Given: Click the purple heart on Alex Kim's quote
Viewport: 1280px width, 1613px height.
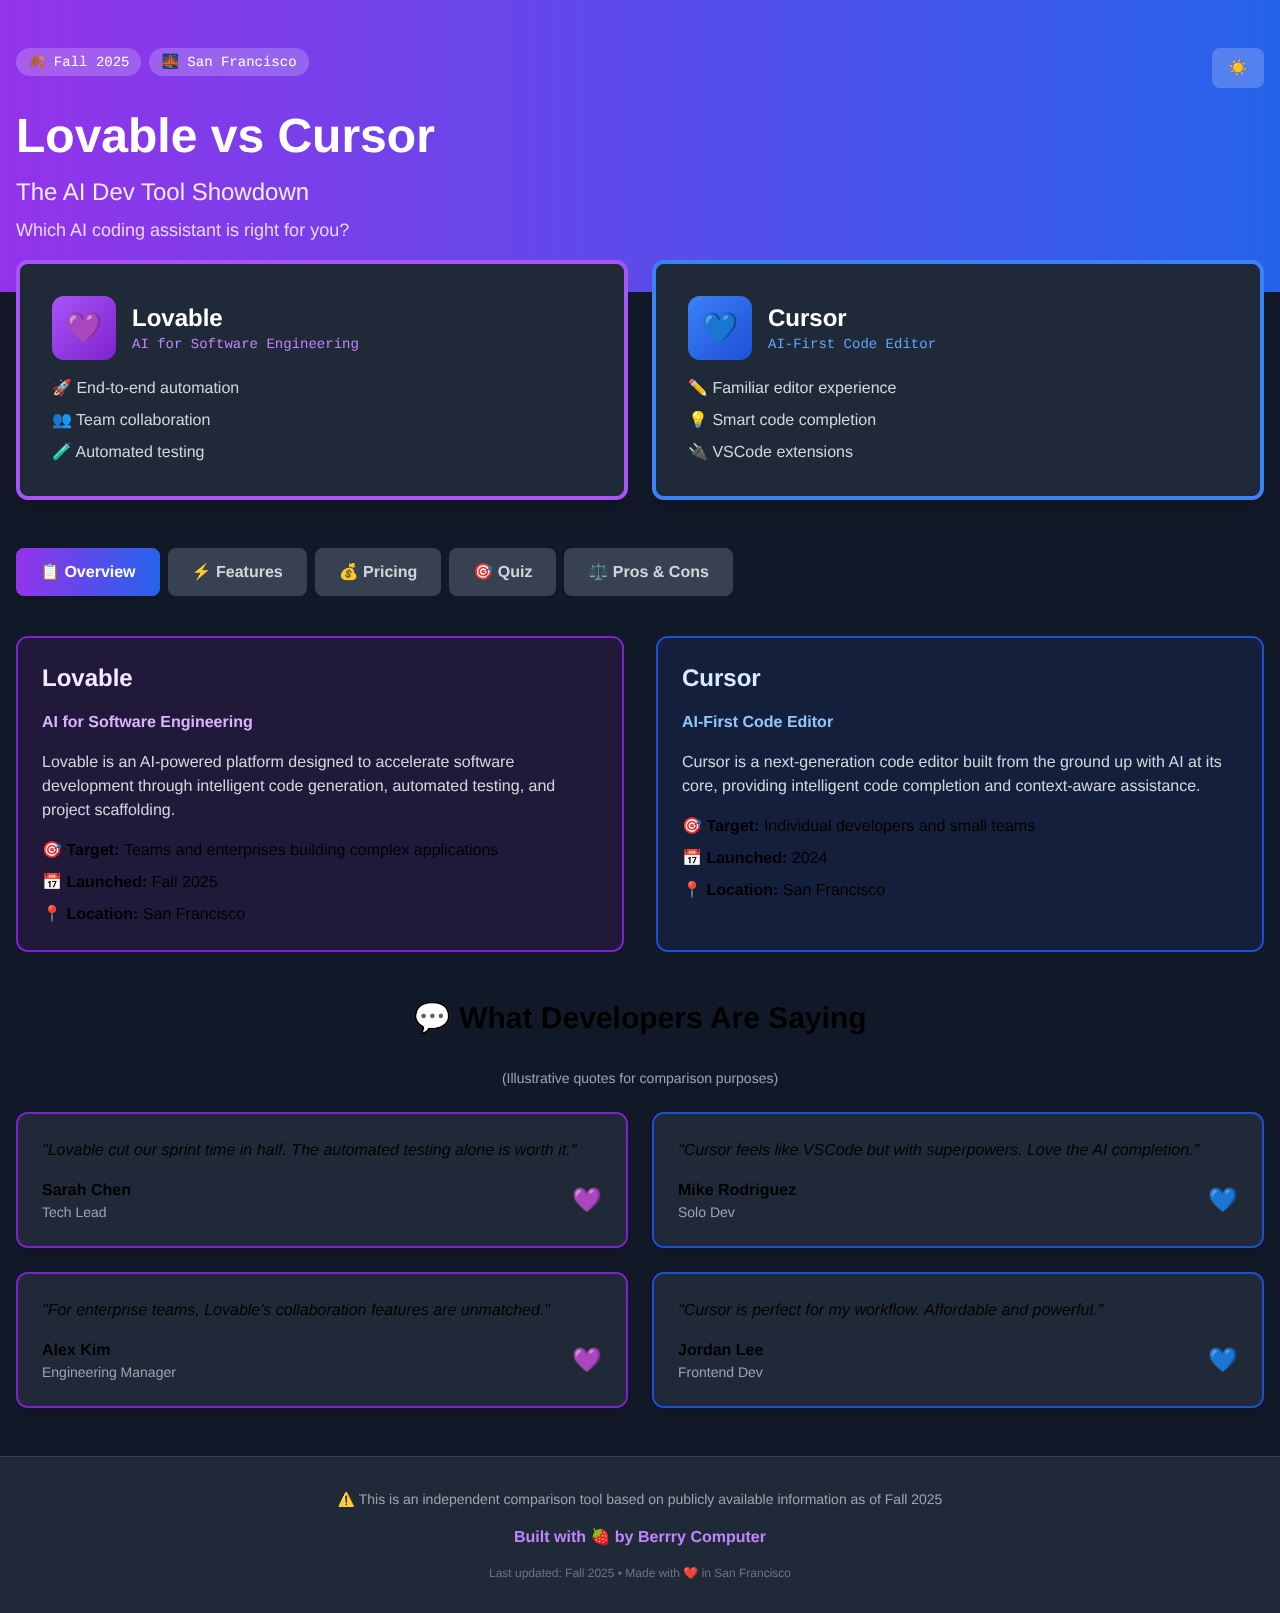Looking at the screenshot, I should [587, 1359].
